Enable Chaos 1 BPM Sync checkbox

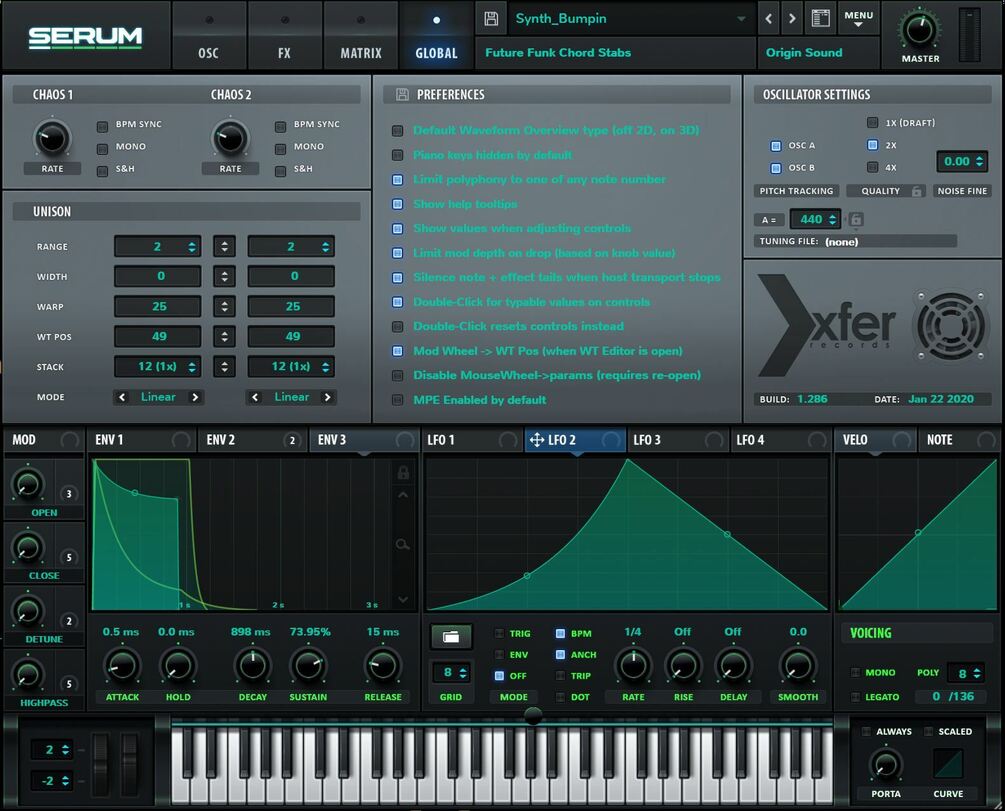tap(102, 126)
